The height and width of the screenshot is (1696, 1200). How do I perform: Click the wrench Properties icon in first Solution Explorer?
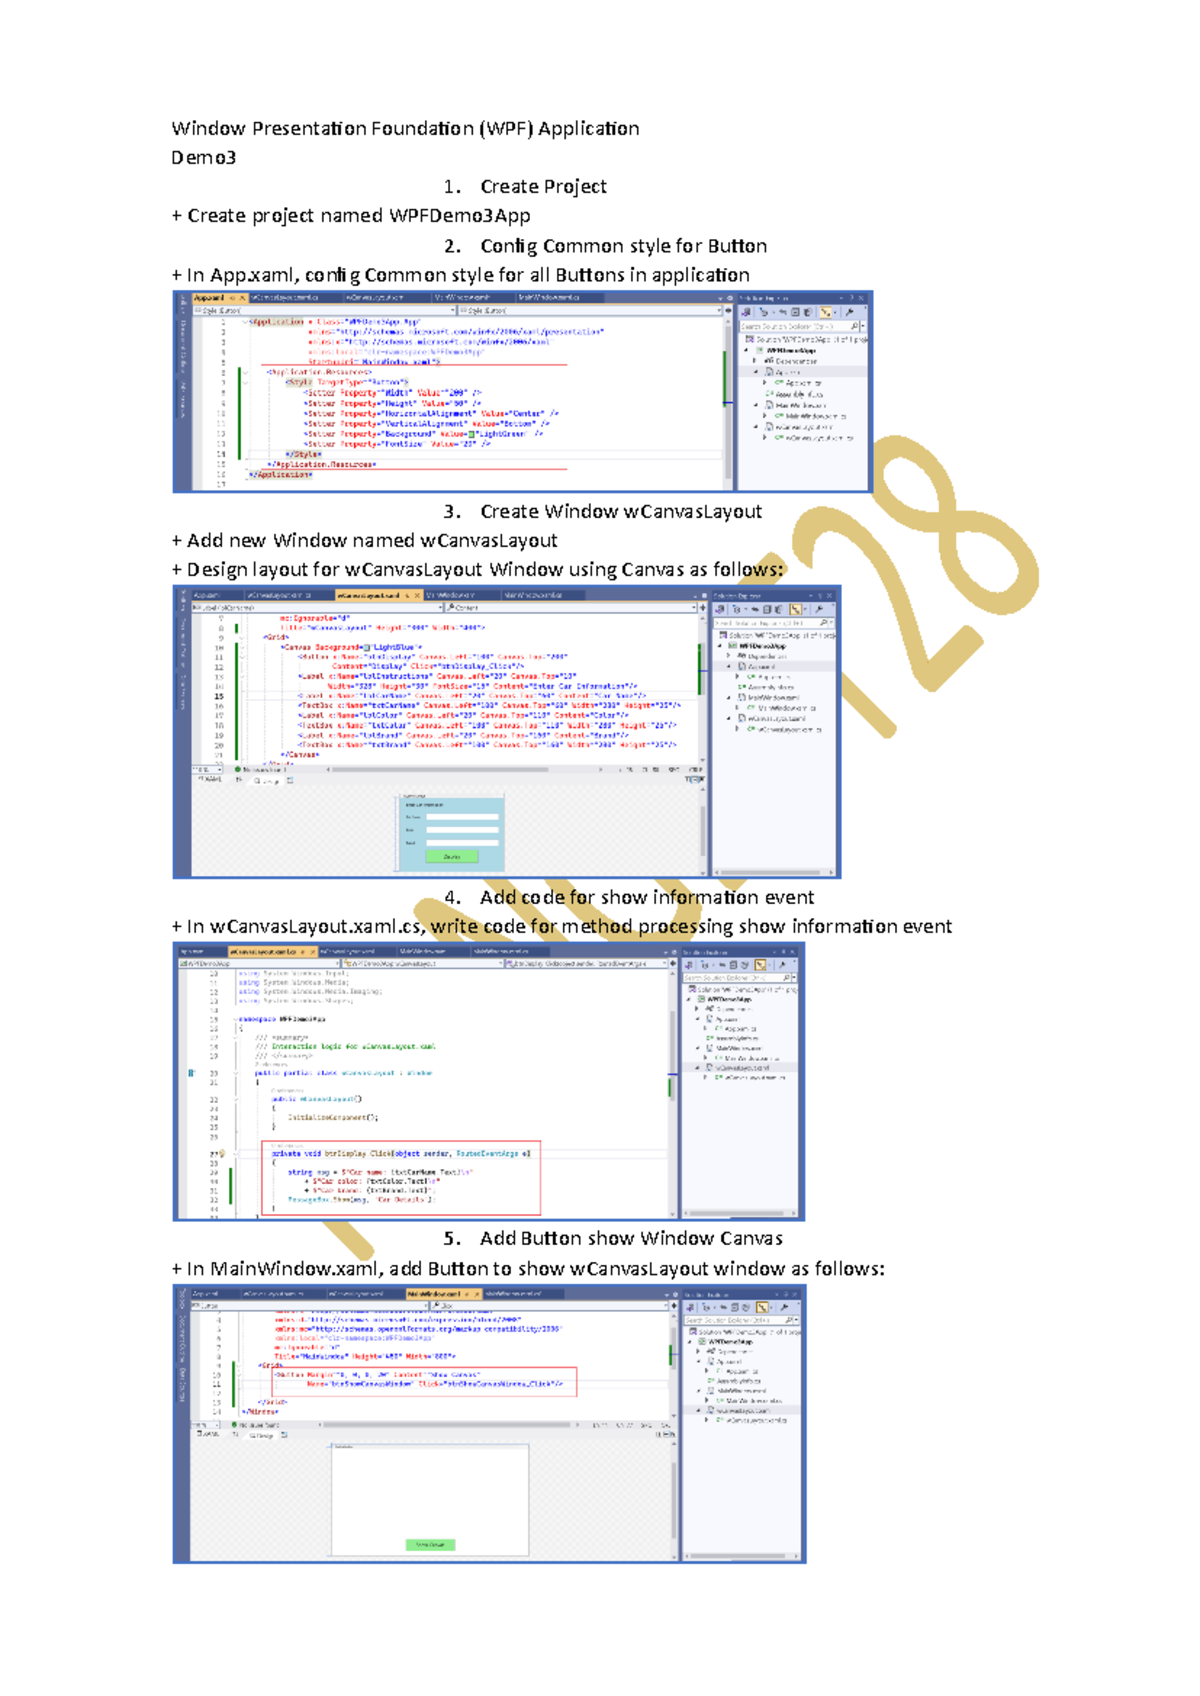point(850,313)
